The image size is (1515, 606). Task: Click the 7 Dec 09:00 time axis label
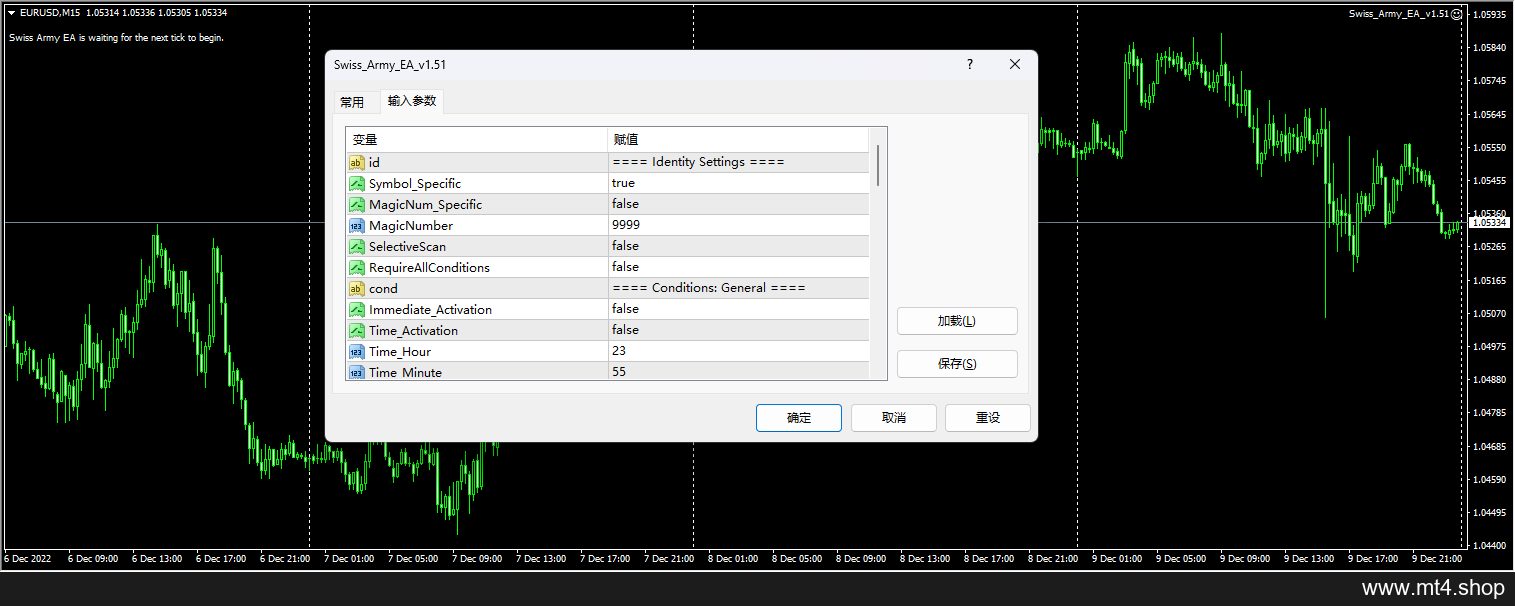(x=477, y=559)
